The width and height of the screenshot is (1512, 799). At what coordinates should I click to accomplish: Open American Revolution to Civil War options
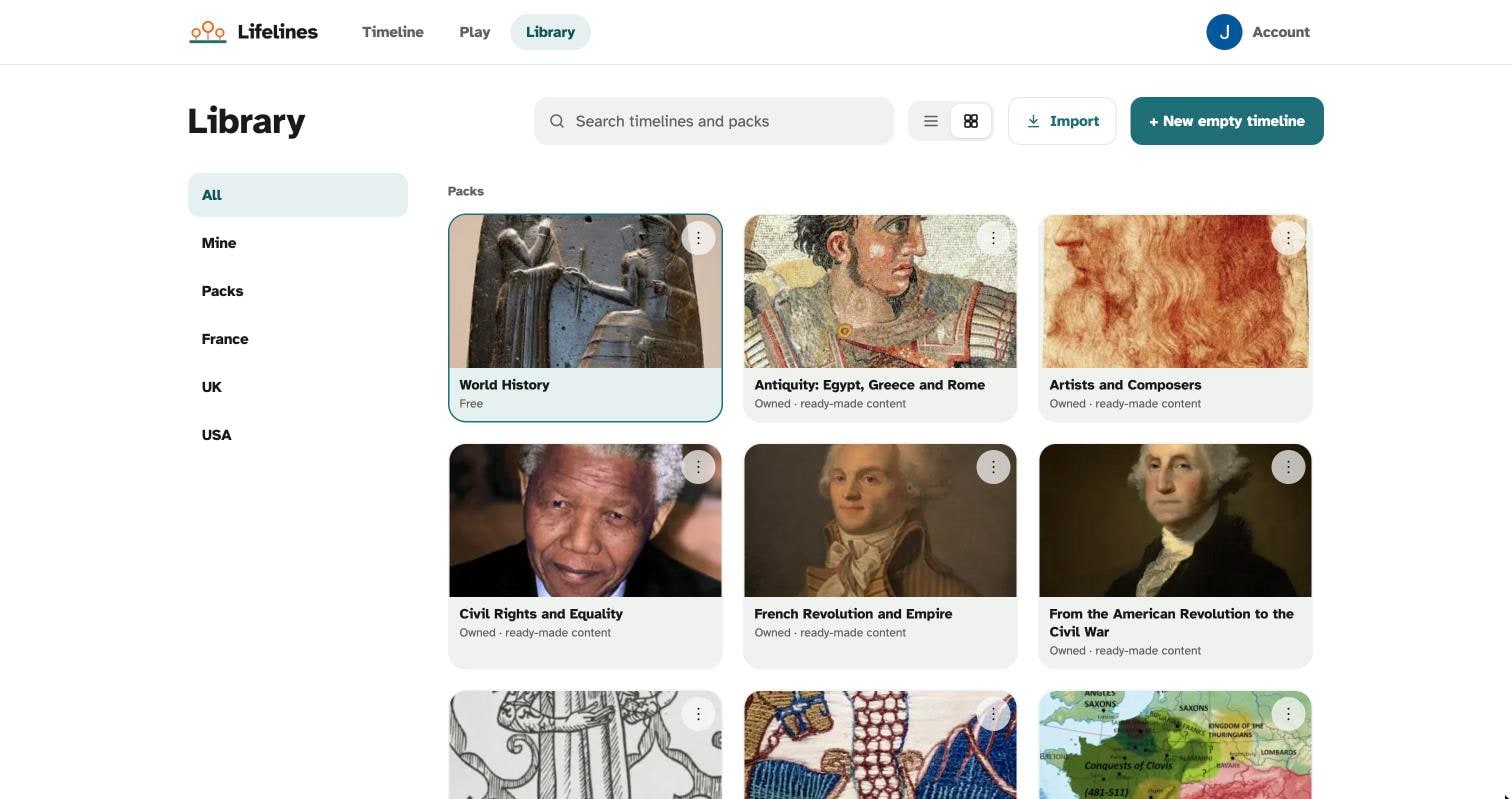tap(1288, 467)
